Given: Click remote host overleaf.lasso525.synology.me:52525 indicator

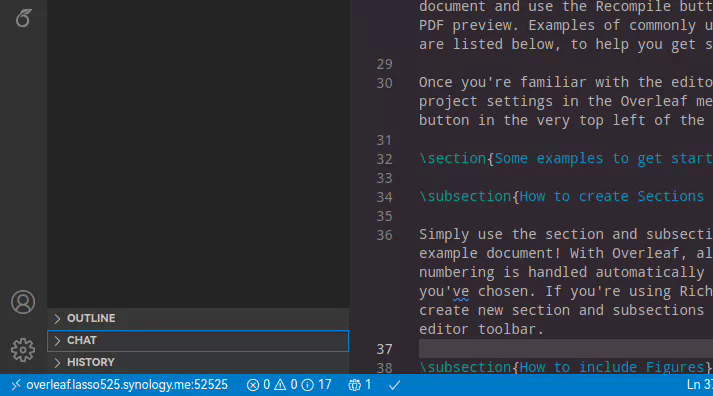Looking at the screenshot, I should tap(120, 385).
